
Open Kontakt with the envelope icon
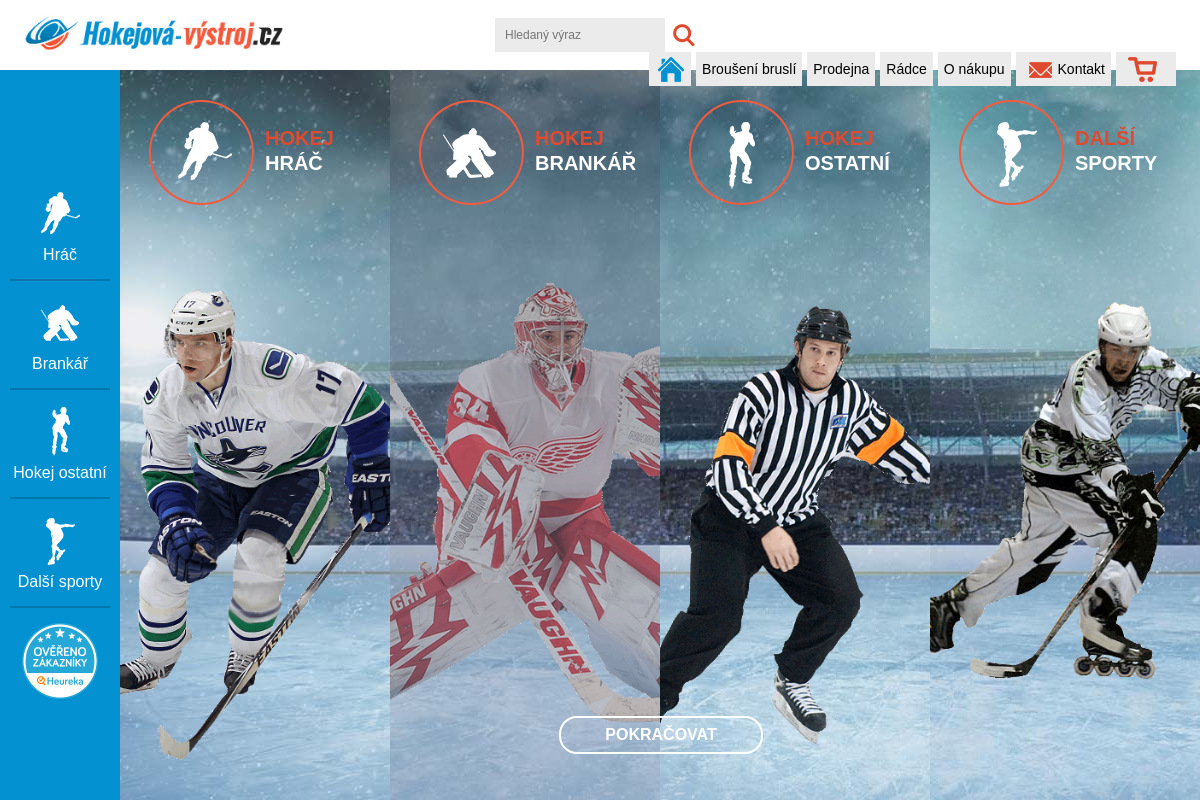click(1064, 69)
